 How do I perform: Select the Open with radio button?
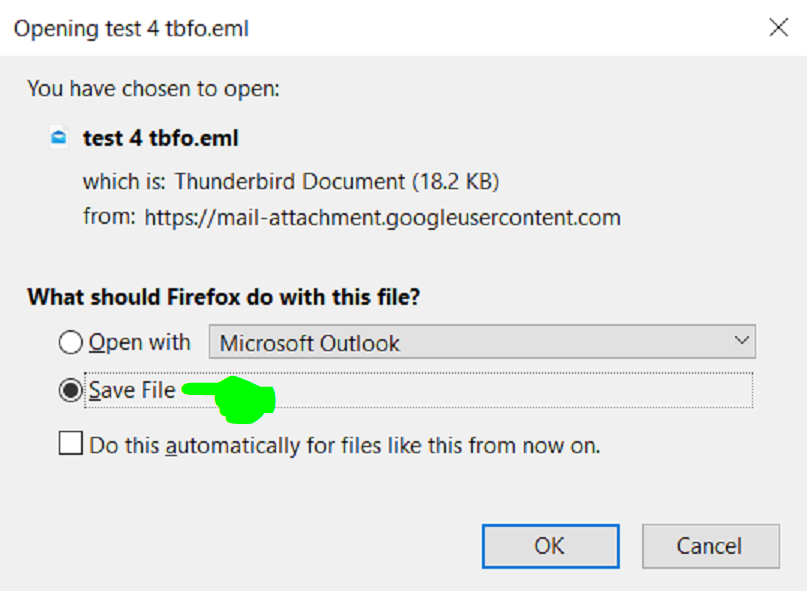click(x=70, y=342)
